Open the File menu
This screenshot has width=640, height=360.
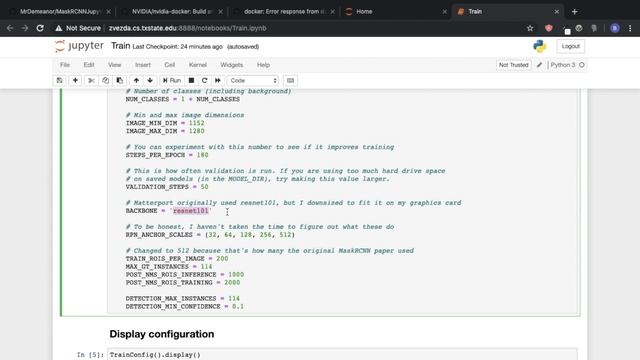[x=65, y=65]
